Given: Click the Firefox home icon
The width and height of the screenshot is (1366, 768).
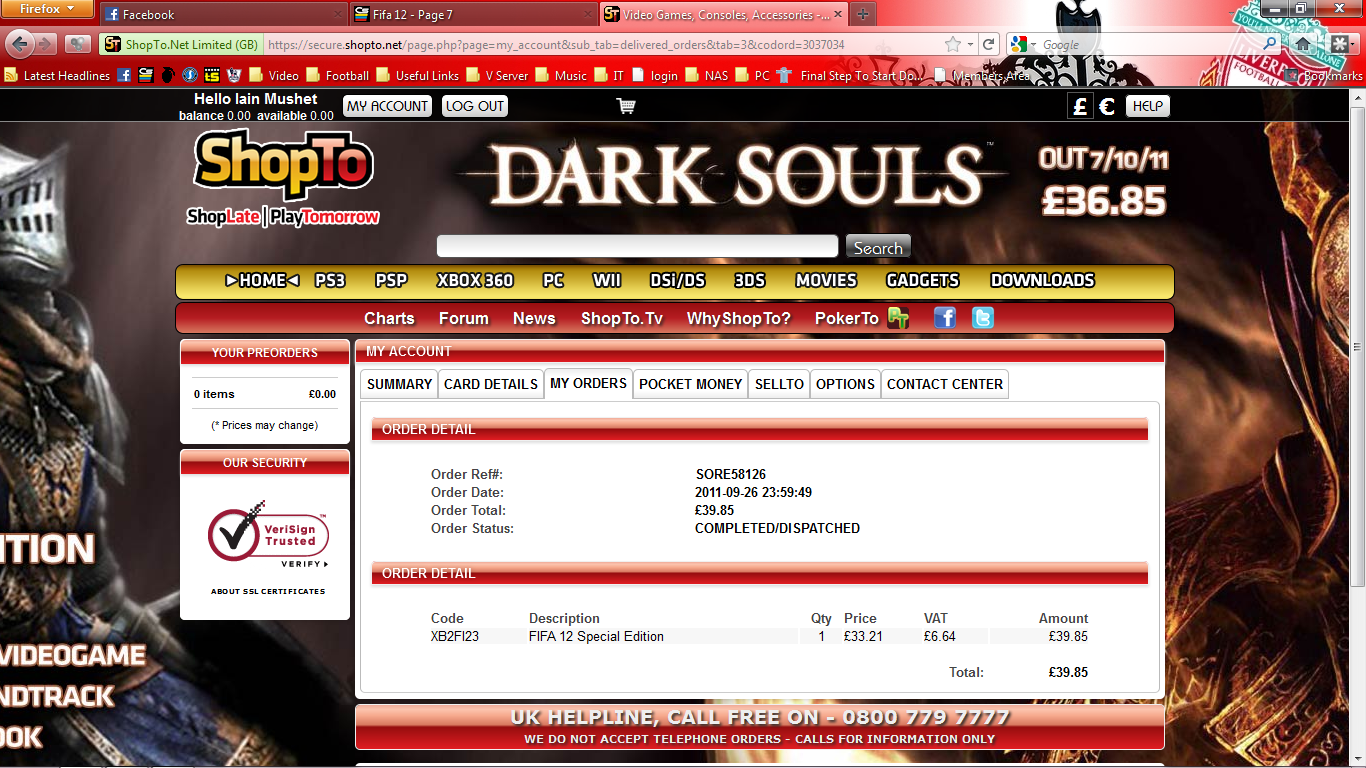Looking at the screenshot, I should tap(1302, 44).
